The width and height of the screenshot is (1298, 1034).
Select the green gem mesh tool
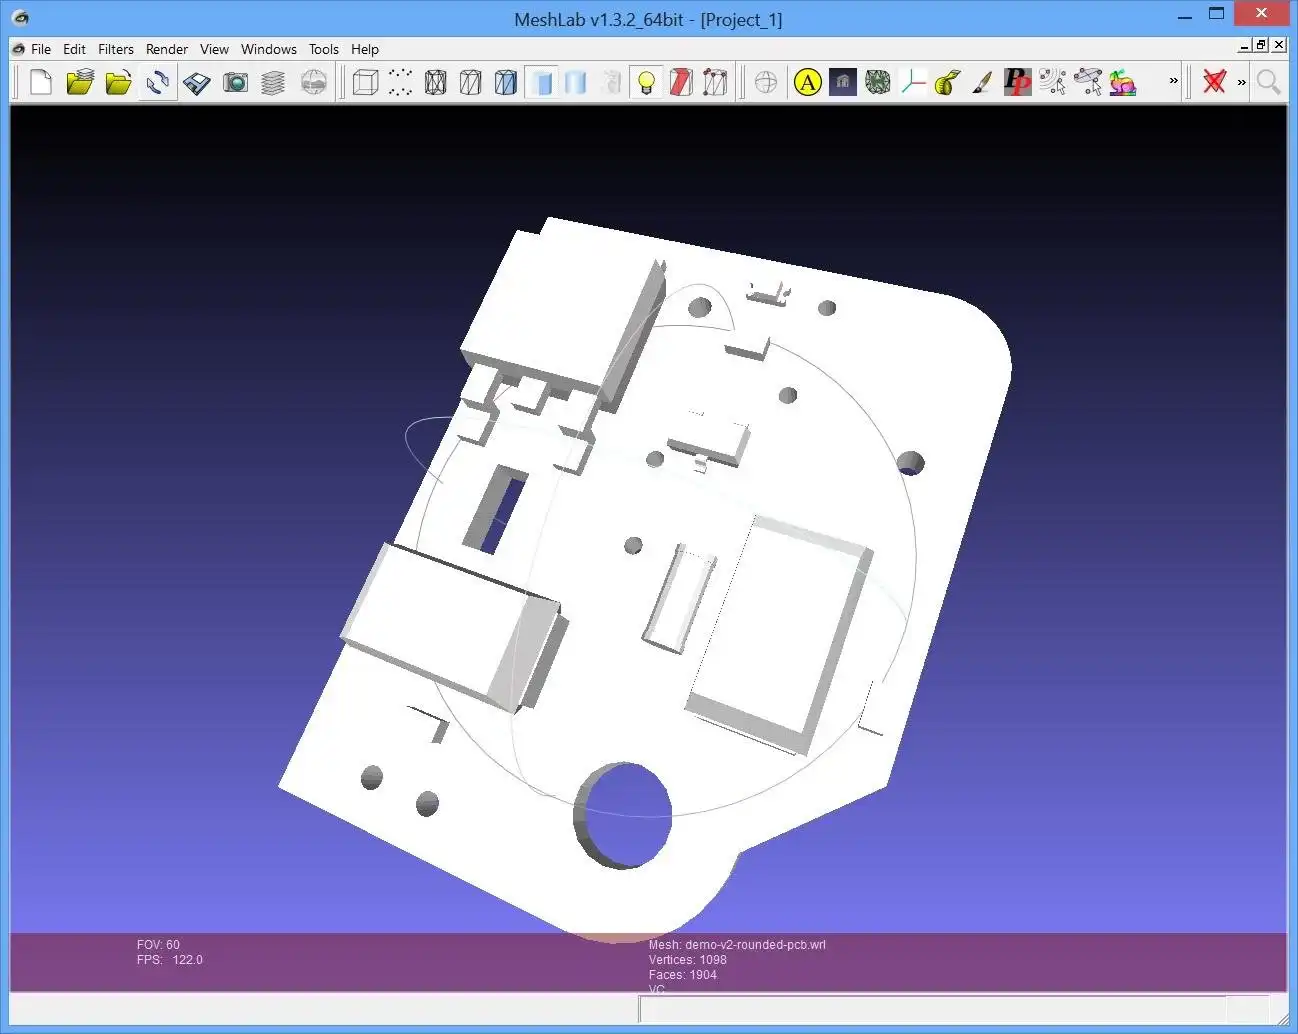coord(878,82)
